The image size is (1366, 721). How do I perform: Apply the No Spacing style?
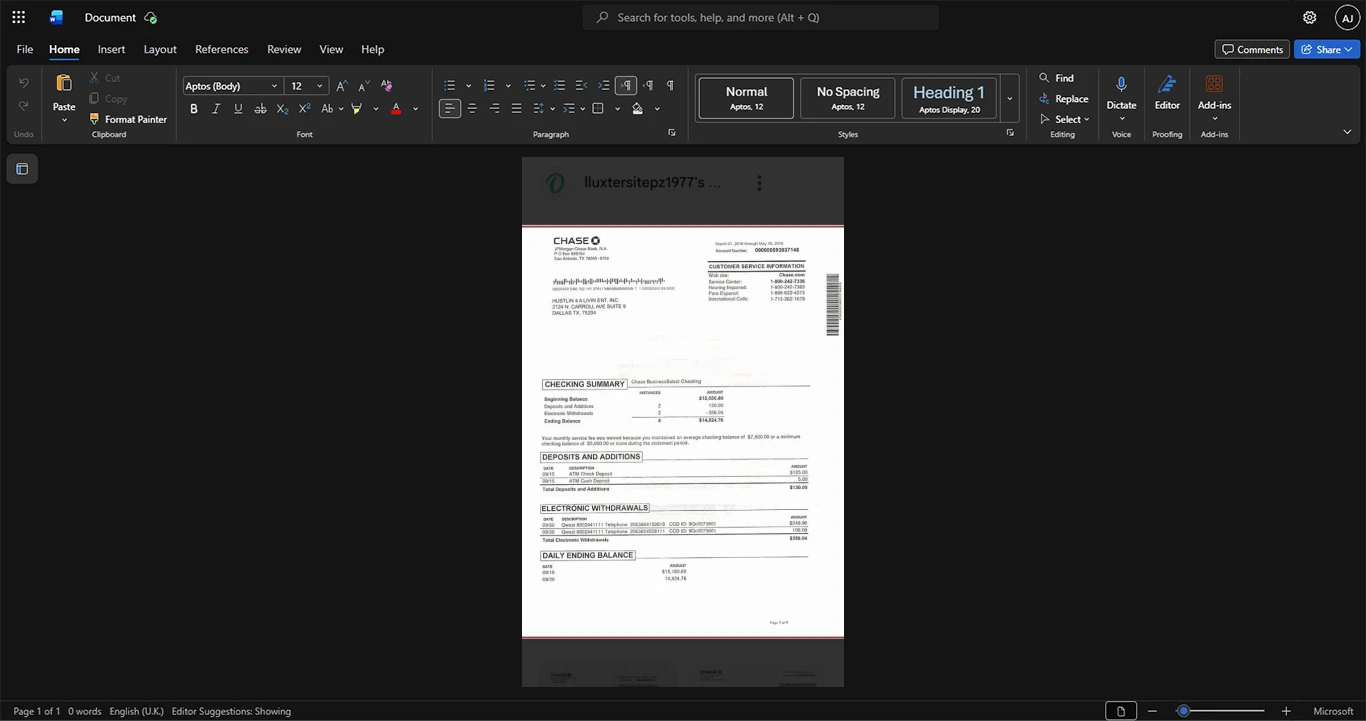pyautogui.click(x=848, y=98)
